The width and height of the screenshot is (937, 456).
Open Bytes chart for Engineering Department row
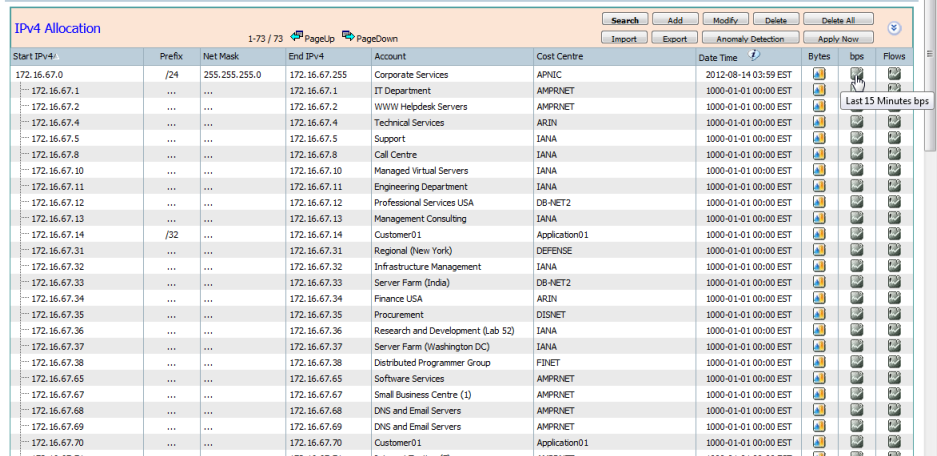click(819, 186)
